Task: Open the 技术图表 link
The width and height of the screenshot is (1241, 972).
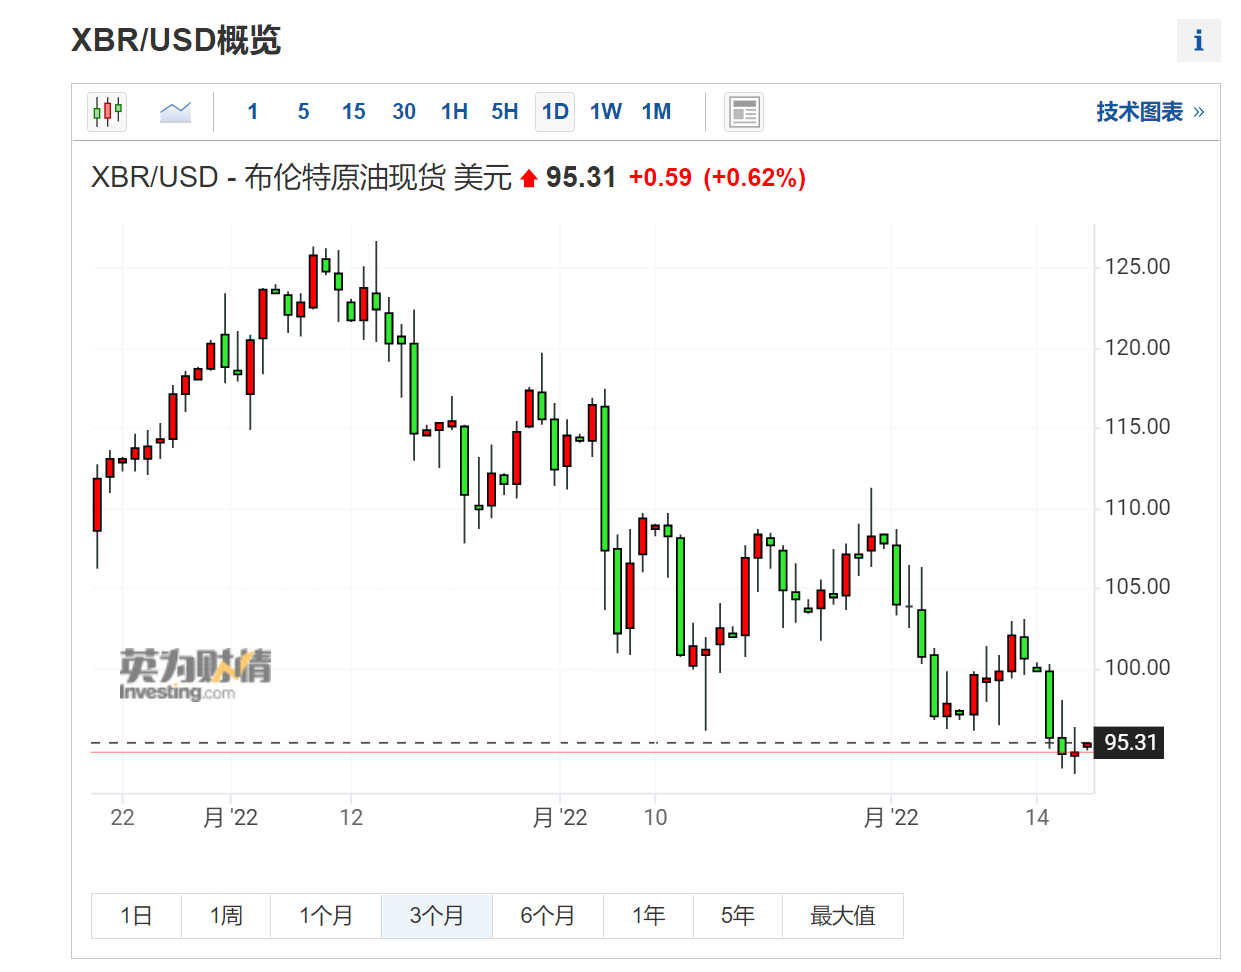Action: [x=1149, y=112]
